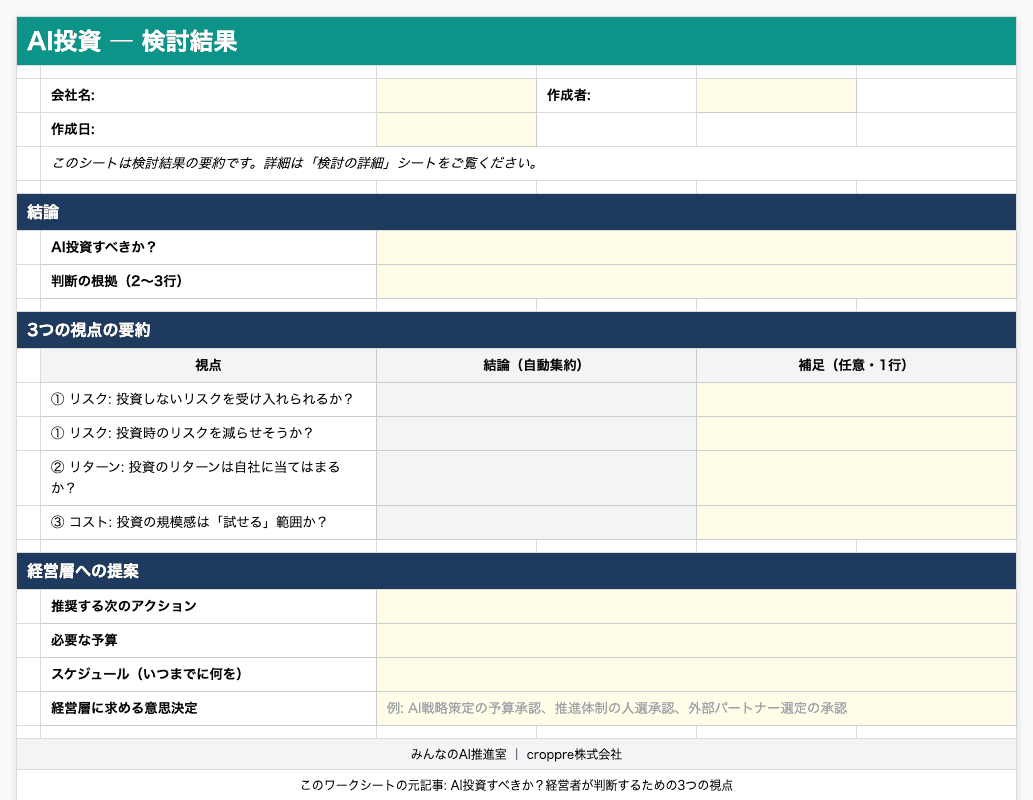Click 補足 cell for コスト row
Viewport: 1033px width, 800px height.
coord(855,522)
